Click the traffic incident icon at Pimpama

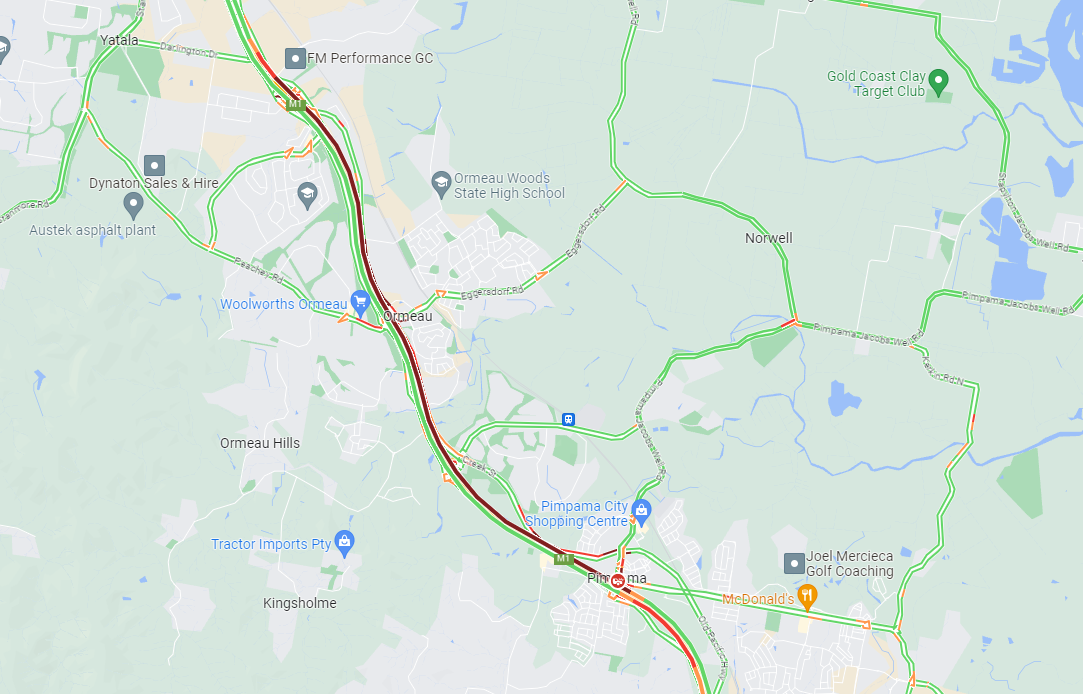coord(618,580)
